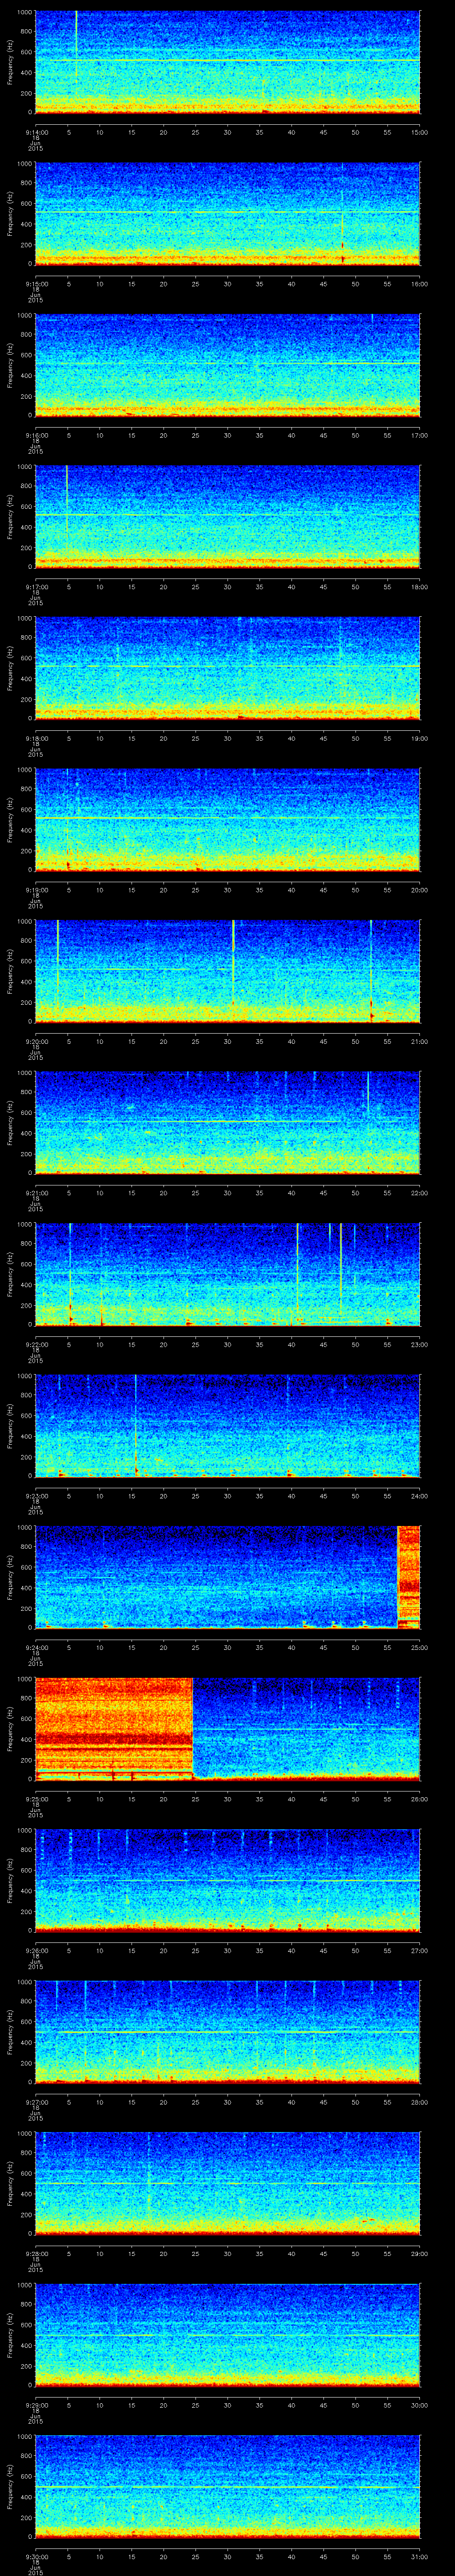Click the 15:00 end time label
The image size is (455, 2576).
click(x=420, y=132)
